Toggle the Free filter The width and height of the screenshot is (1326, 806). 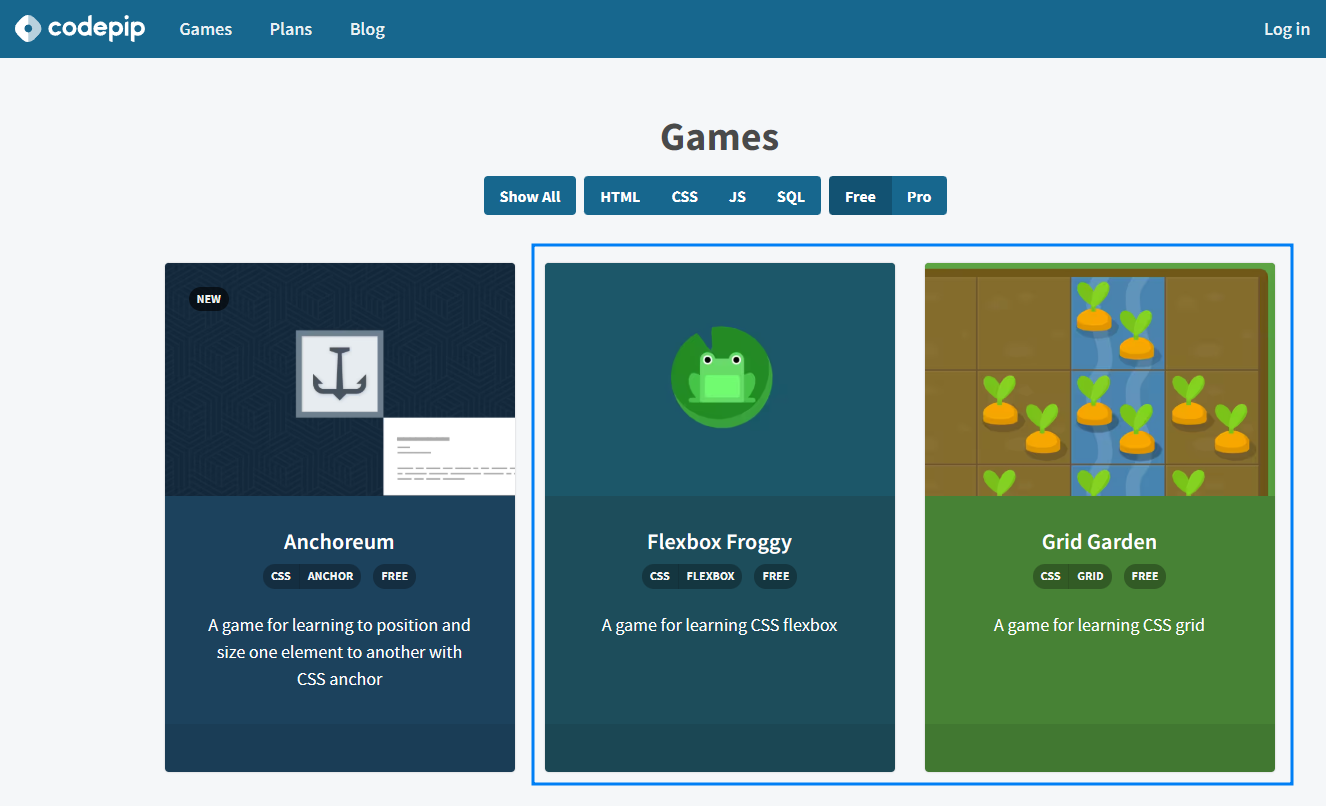[x=860, y=196]
